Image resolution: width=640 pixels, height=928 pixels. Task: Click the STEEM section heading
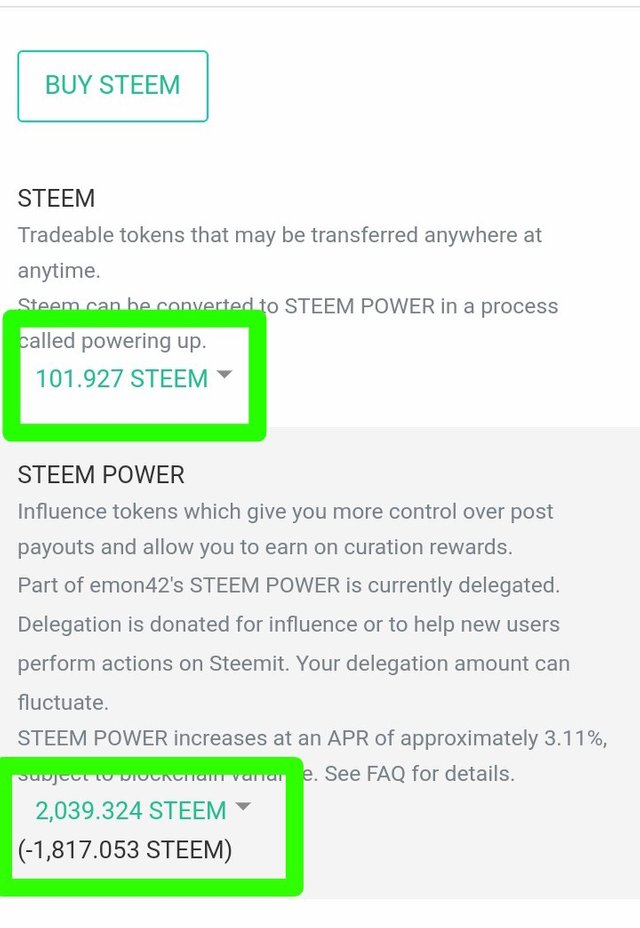56,198
